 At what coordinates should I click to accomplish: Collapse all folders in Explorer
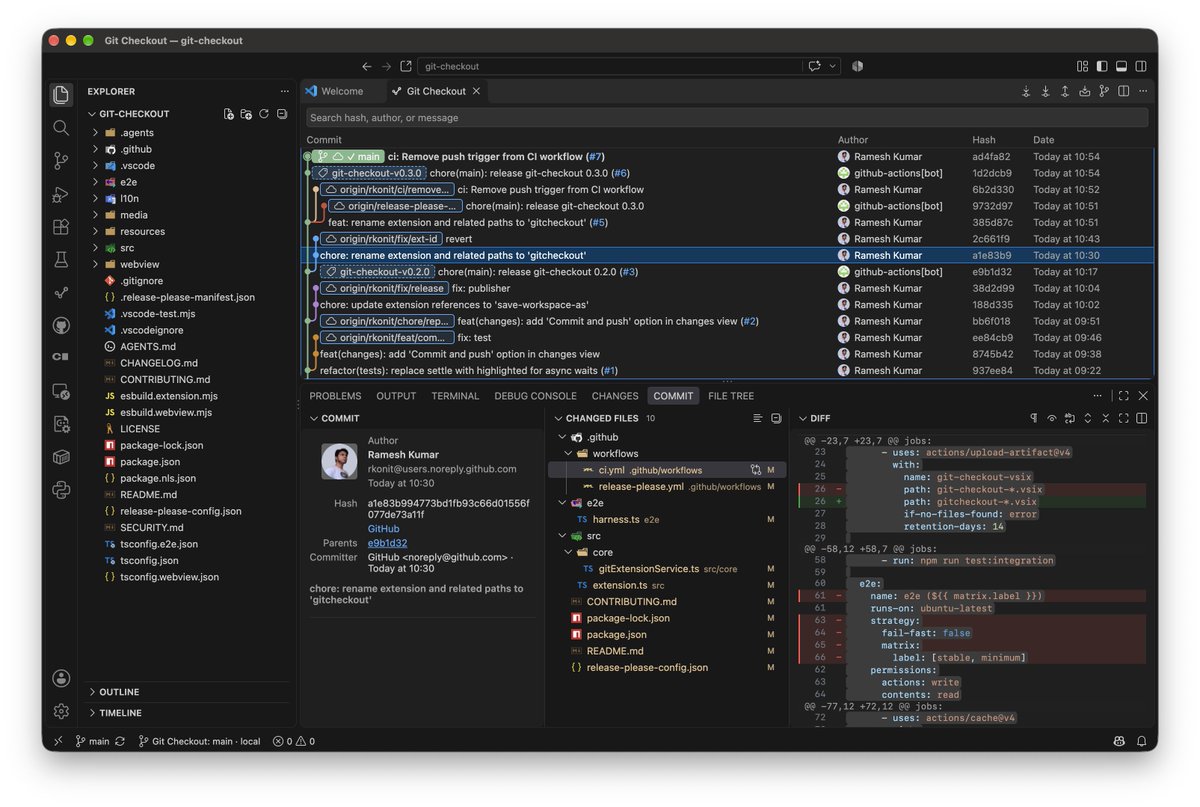pos(282,114)
